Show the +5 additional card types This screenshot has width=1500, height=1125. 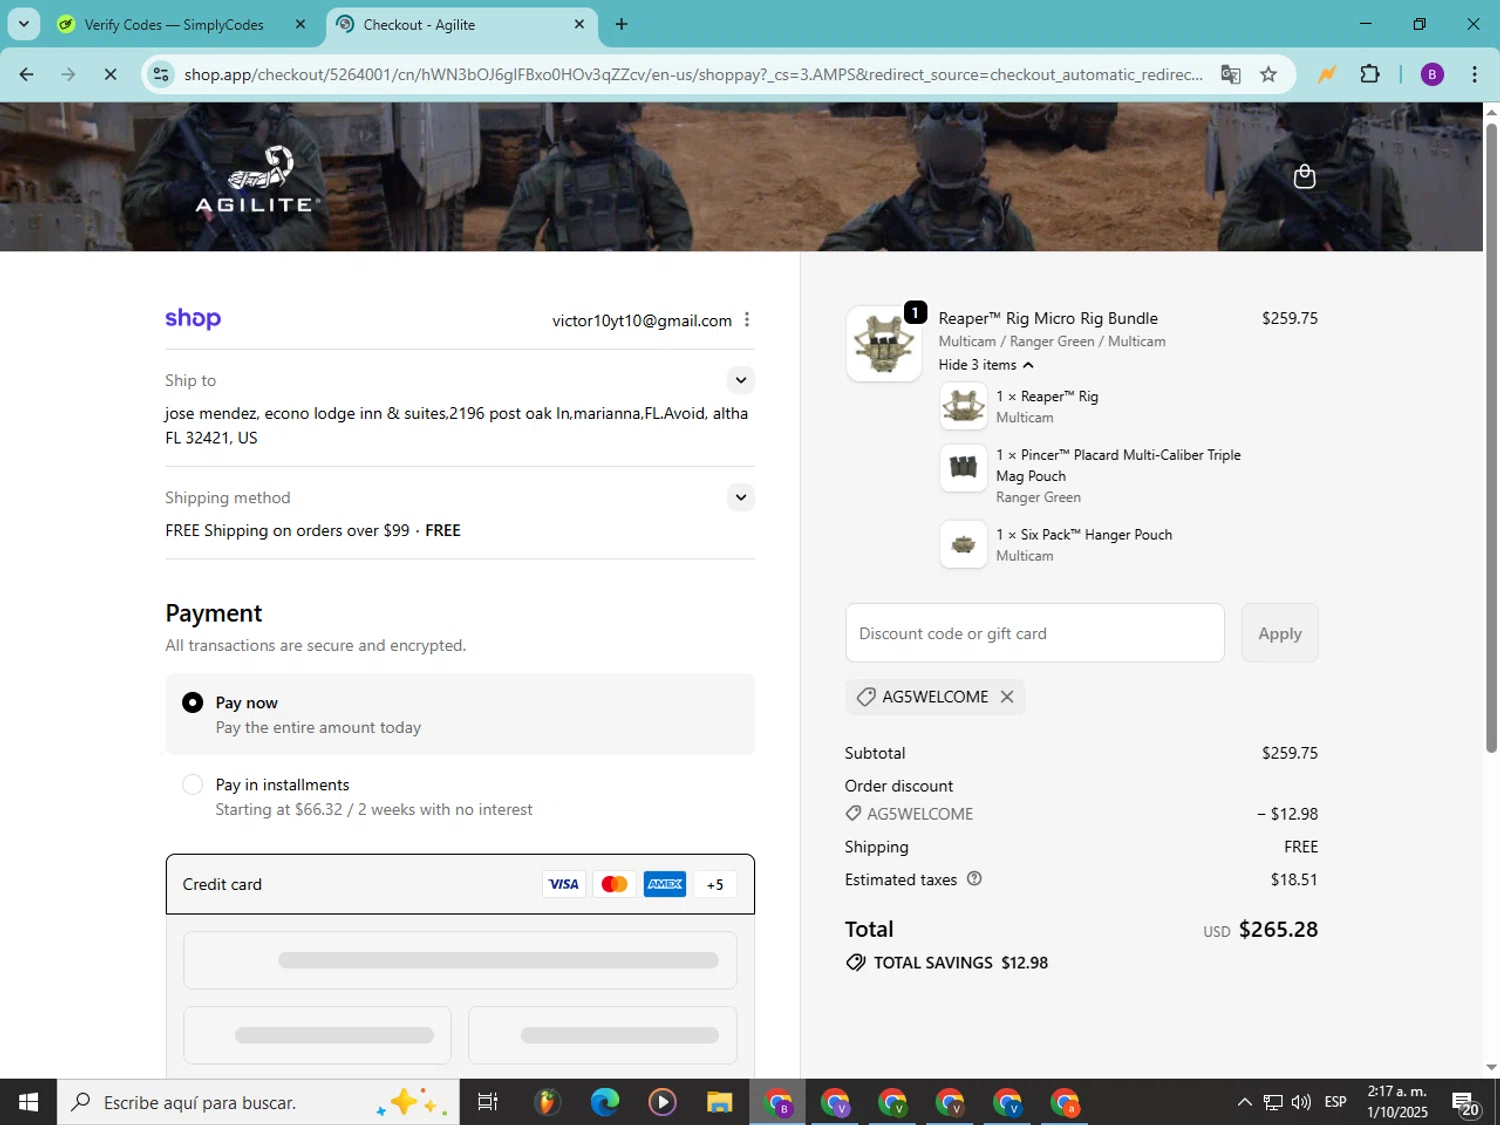[715, 884]
